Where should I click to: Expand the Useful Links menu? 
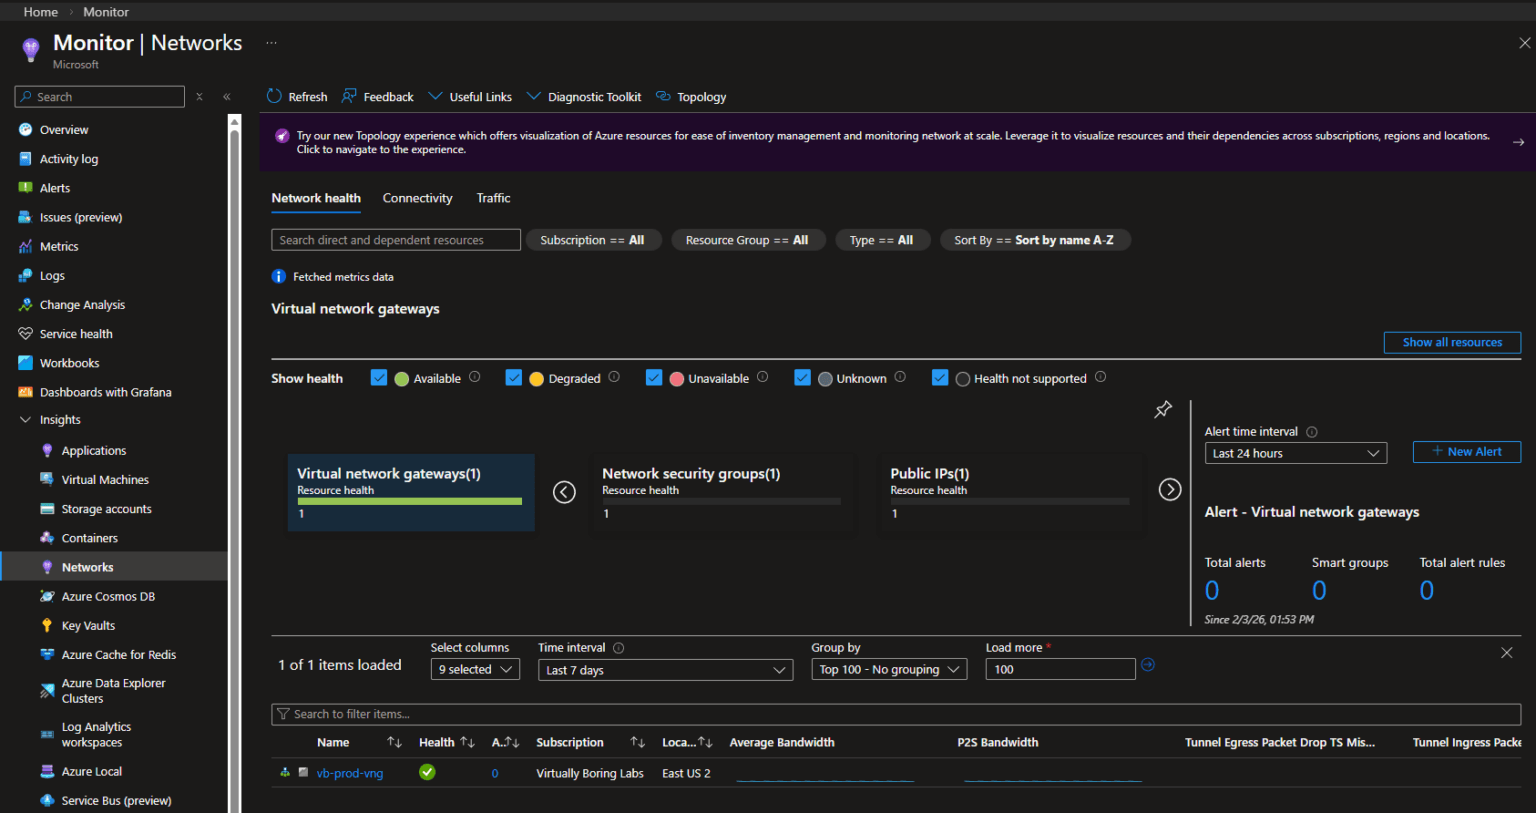470,97
